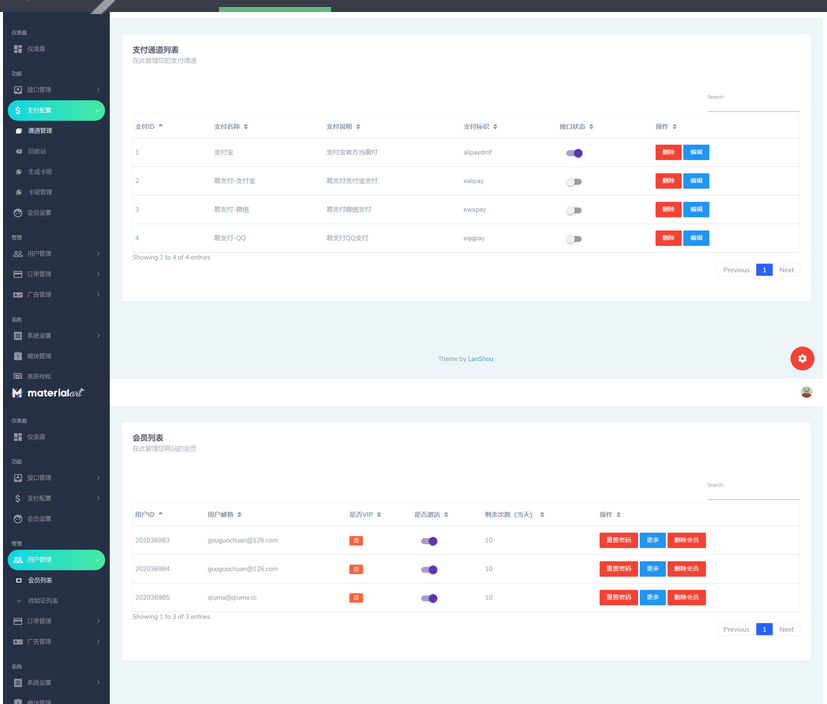Select the 生成卡密 sidebar icon
The height and width of the screenshot is (704, 827).
point(18,172)
